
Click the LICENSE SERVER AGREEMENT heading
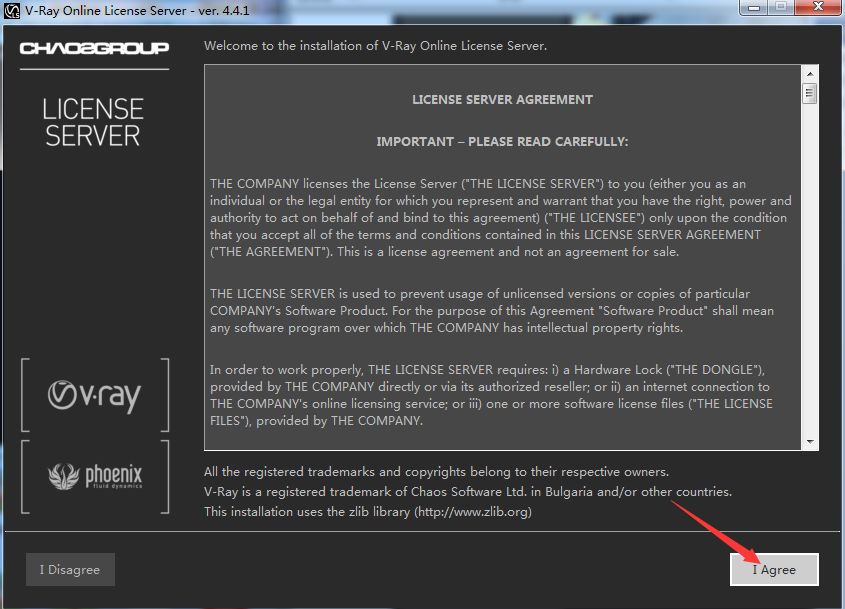tap(502, 100)
